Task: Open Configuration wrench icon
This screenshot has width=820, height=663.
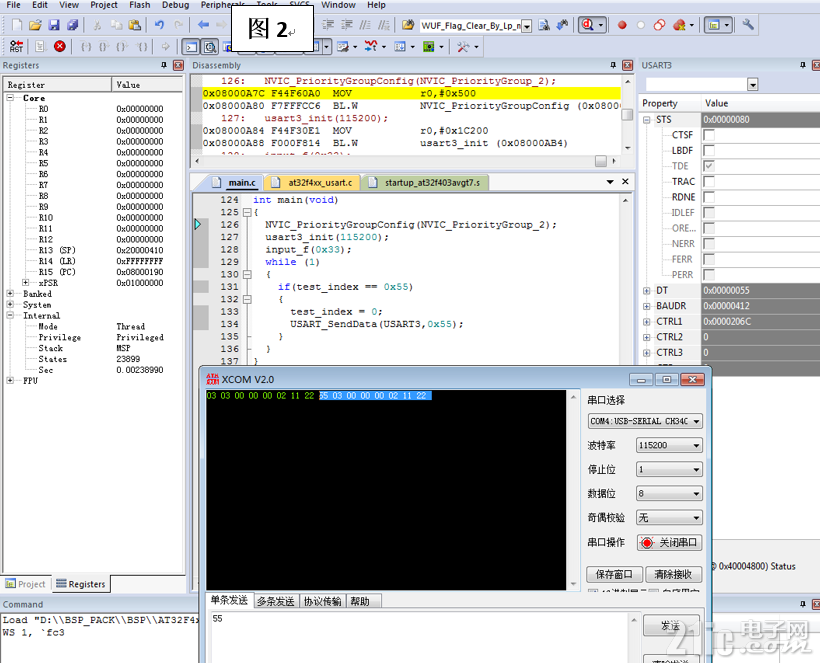Action: 748,25
